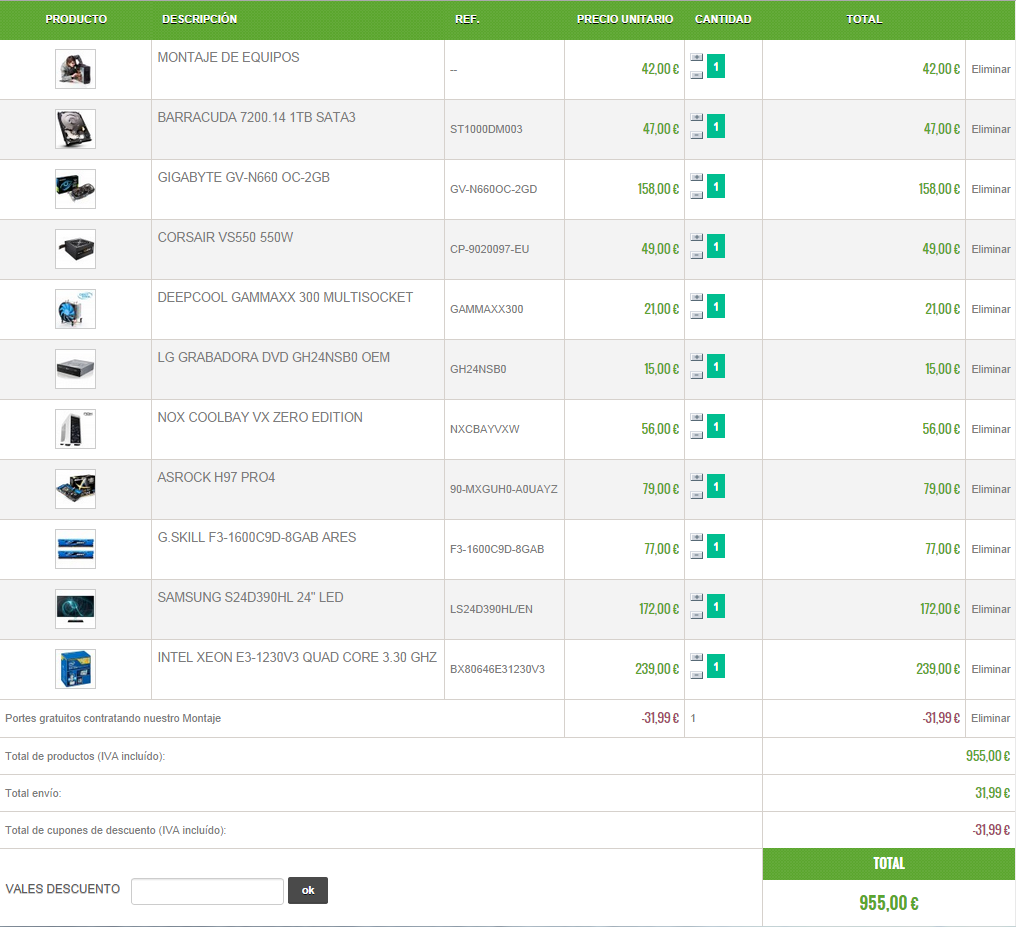
Task: Increase quantity of NOX COOLBAY VX
Action: [x=697, y=418]
